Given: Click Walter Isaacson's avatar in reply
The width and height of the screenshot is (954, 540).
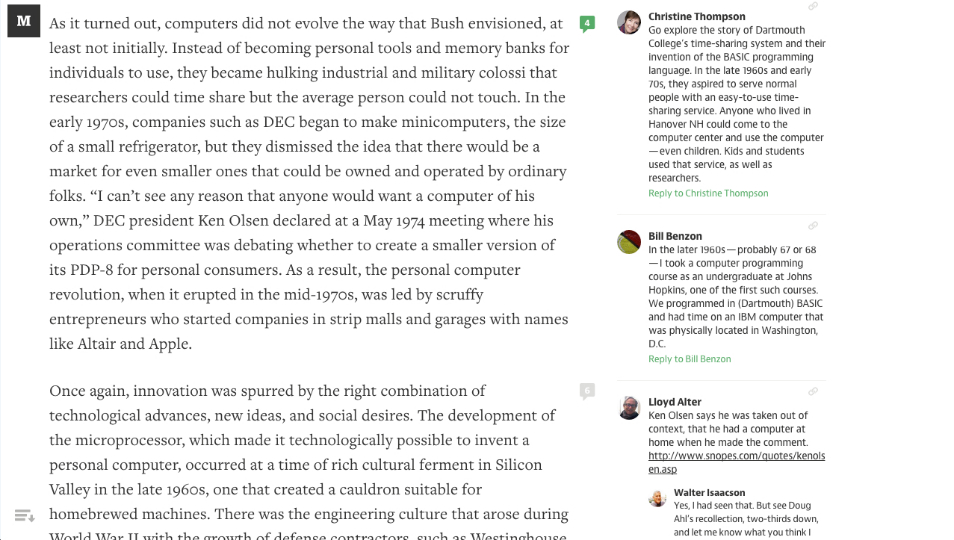Looking at the screenshot, I should 657,497.
